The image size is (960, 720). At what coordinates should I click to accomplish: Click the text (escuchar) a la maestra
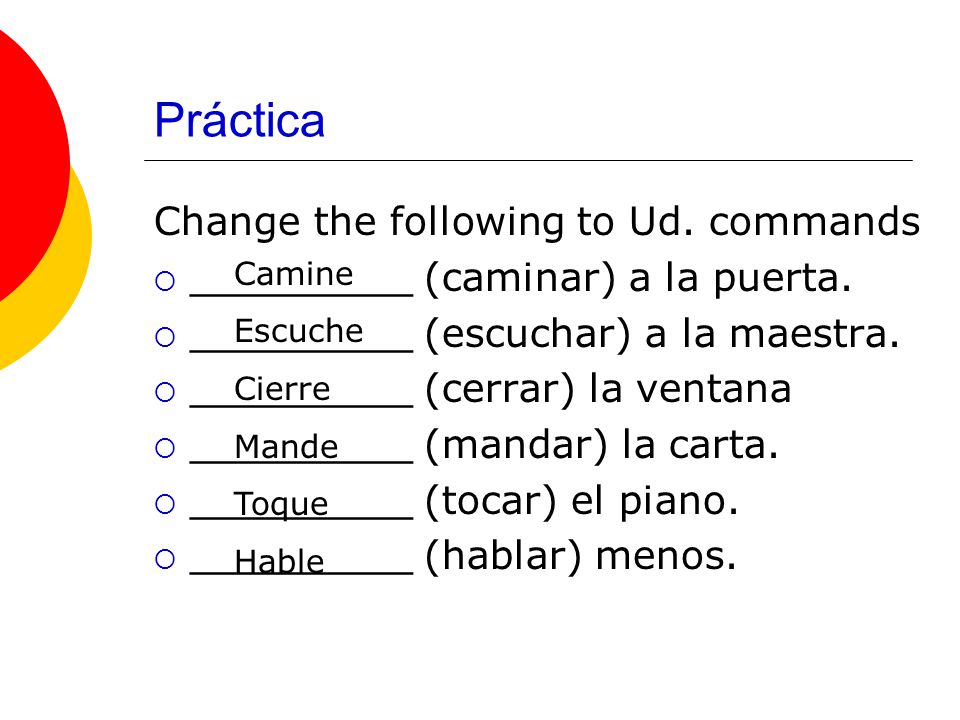(x=662, y=334)
